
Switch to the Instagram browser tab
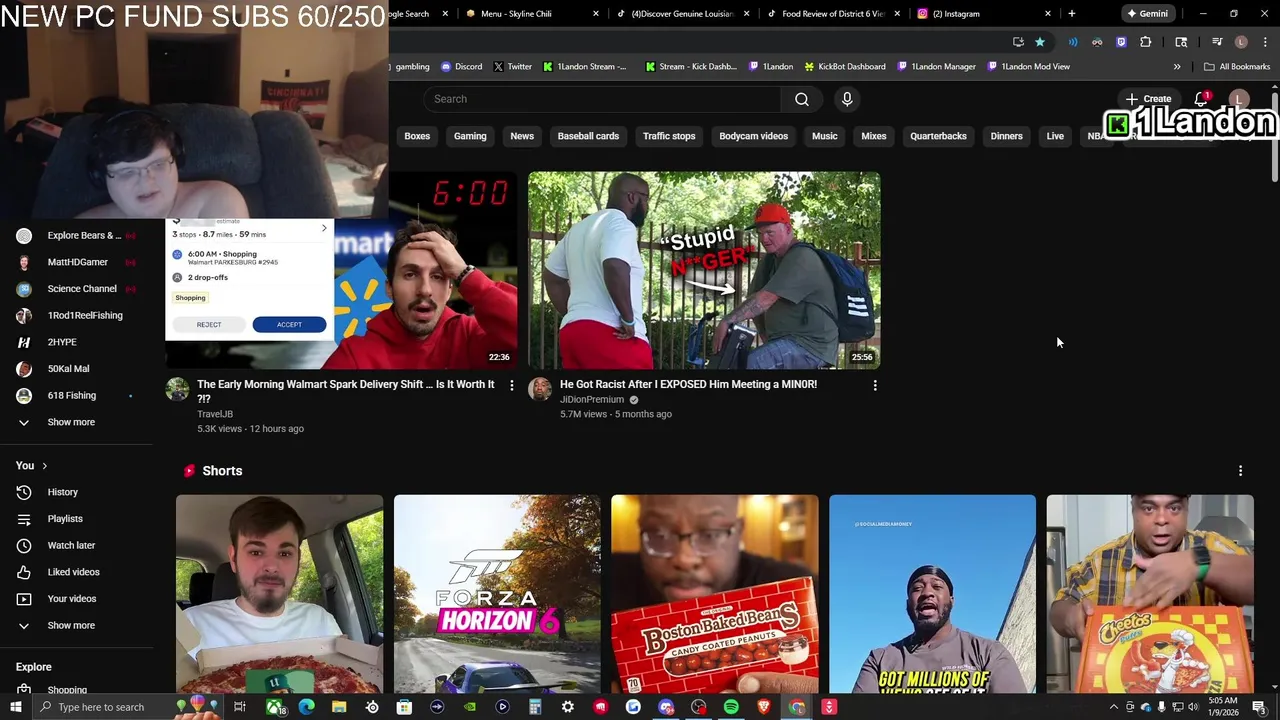[982, 14]
